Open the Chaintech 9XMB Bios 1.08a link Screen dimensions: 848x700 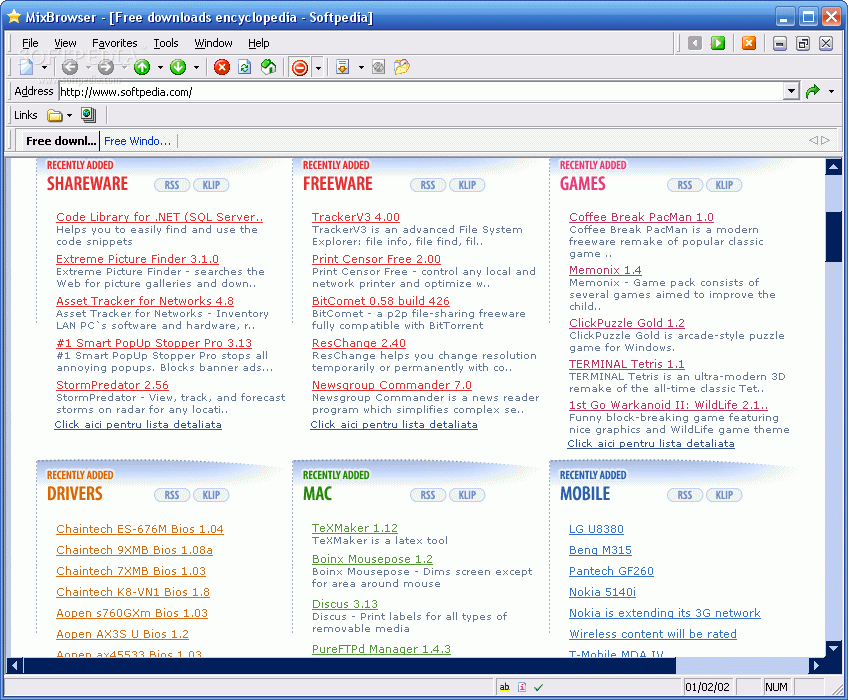(x=135, y=550)
